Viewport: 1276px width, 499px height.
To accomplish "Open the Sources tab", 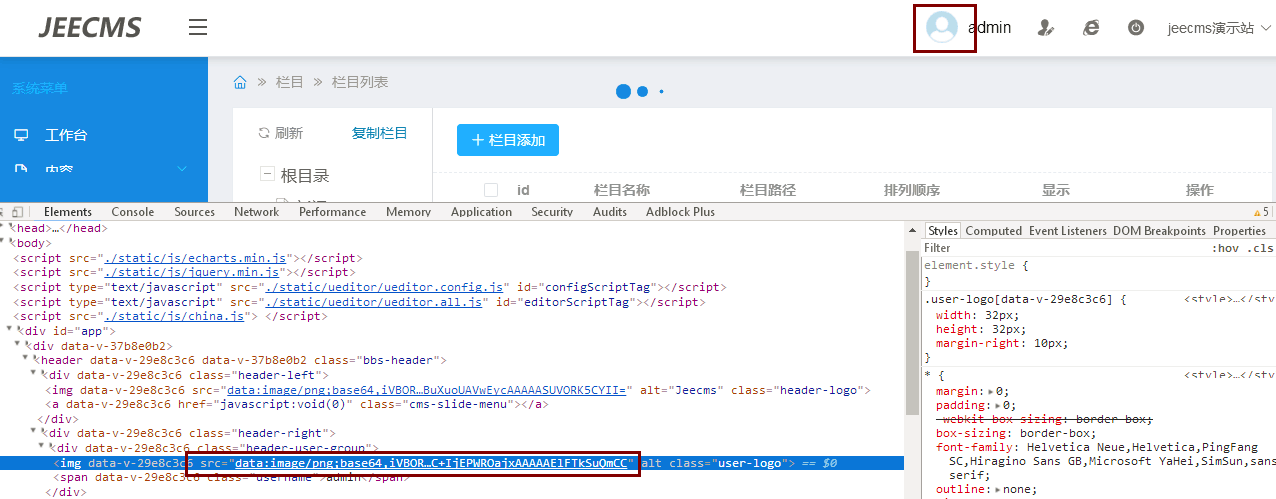I will click(x=195, y=212).
